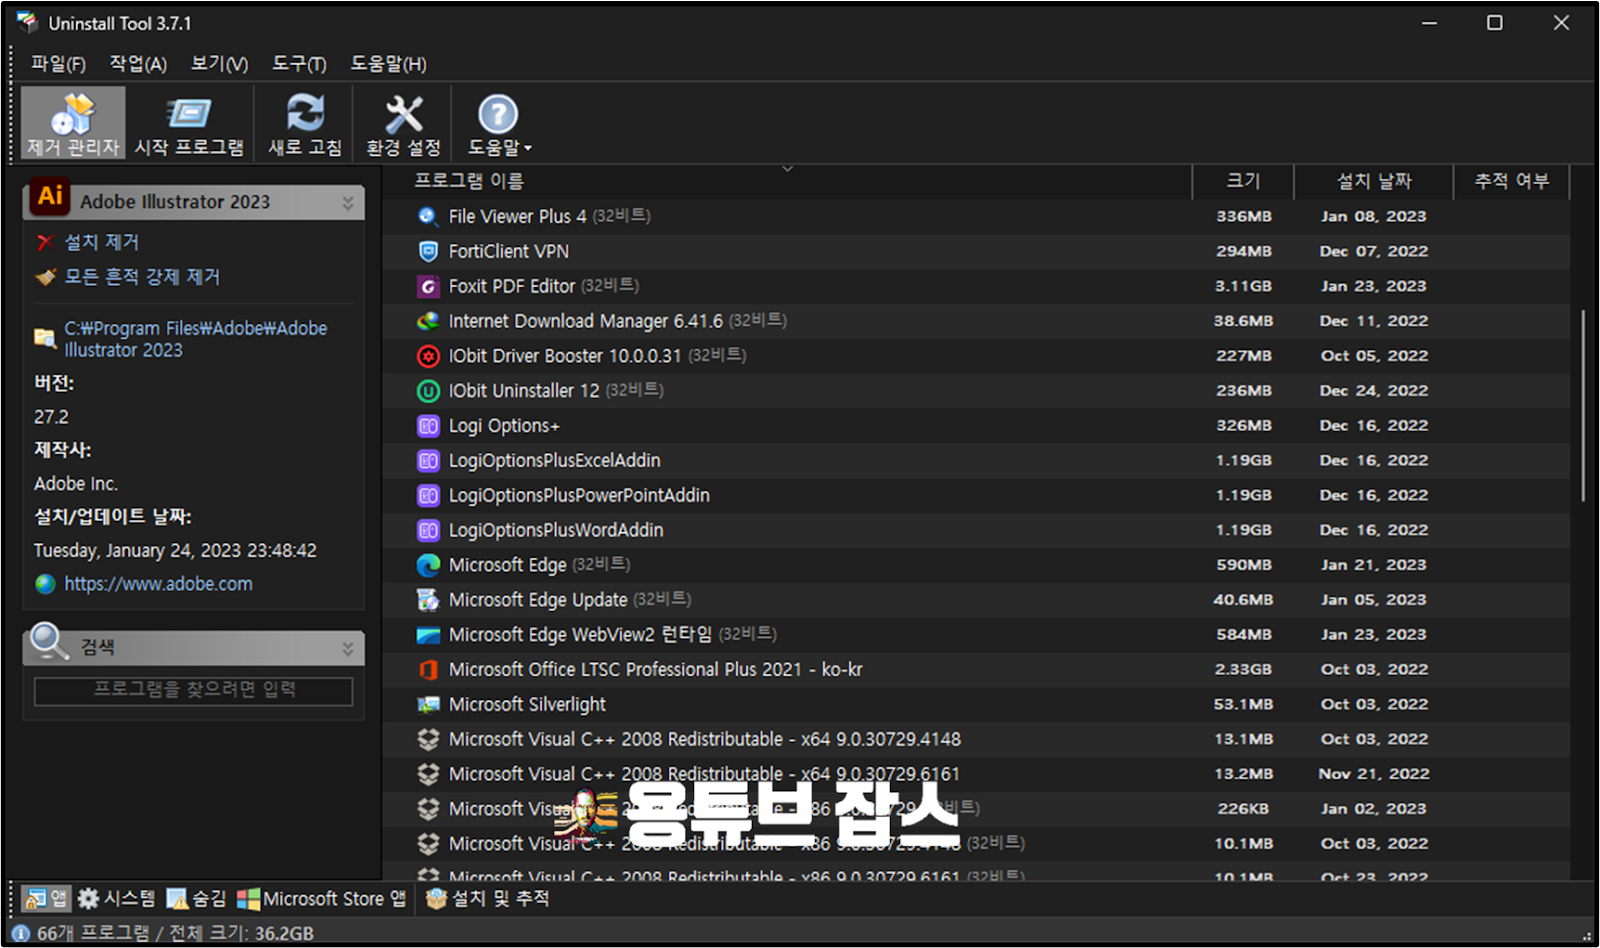Viewport: 1600px width, 948px height.
Task: Select the LogiOptionsPlusPowerPointAddin row
Action: click(976, 495)
